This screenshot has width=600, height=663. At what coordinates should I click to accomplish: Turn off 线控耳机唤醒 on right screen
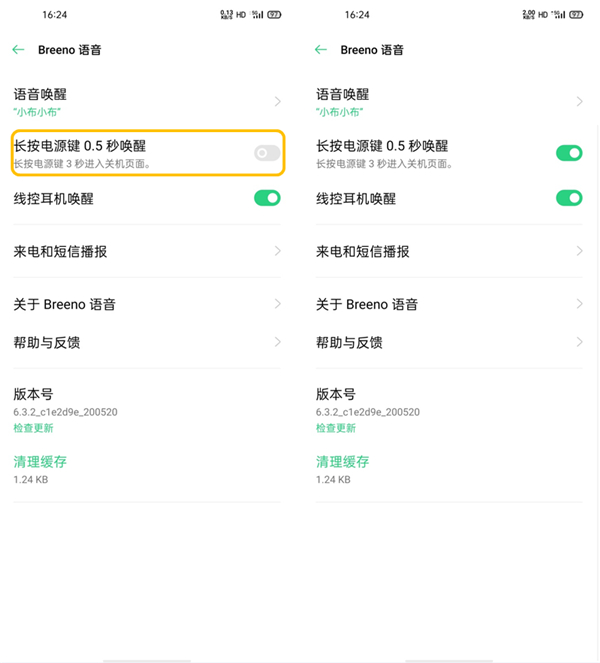tap(568, 198)
